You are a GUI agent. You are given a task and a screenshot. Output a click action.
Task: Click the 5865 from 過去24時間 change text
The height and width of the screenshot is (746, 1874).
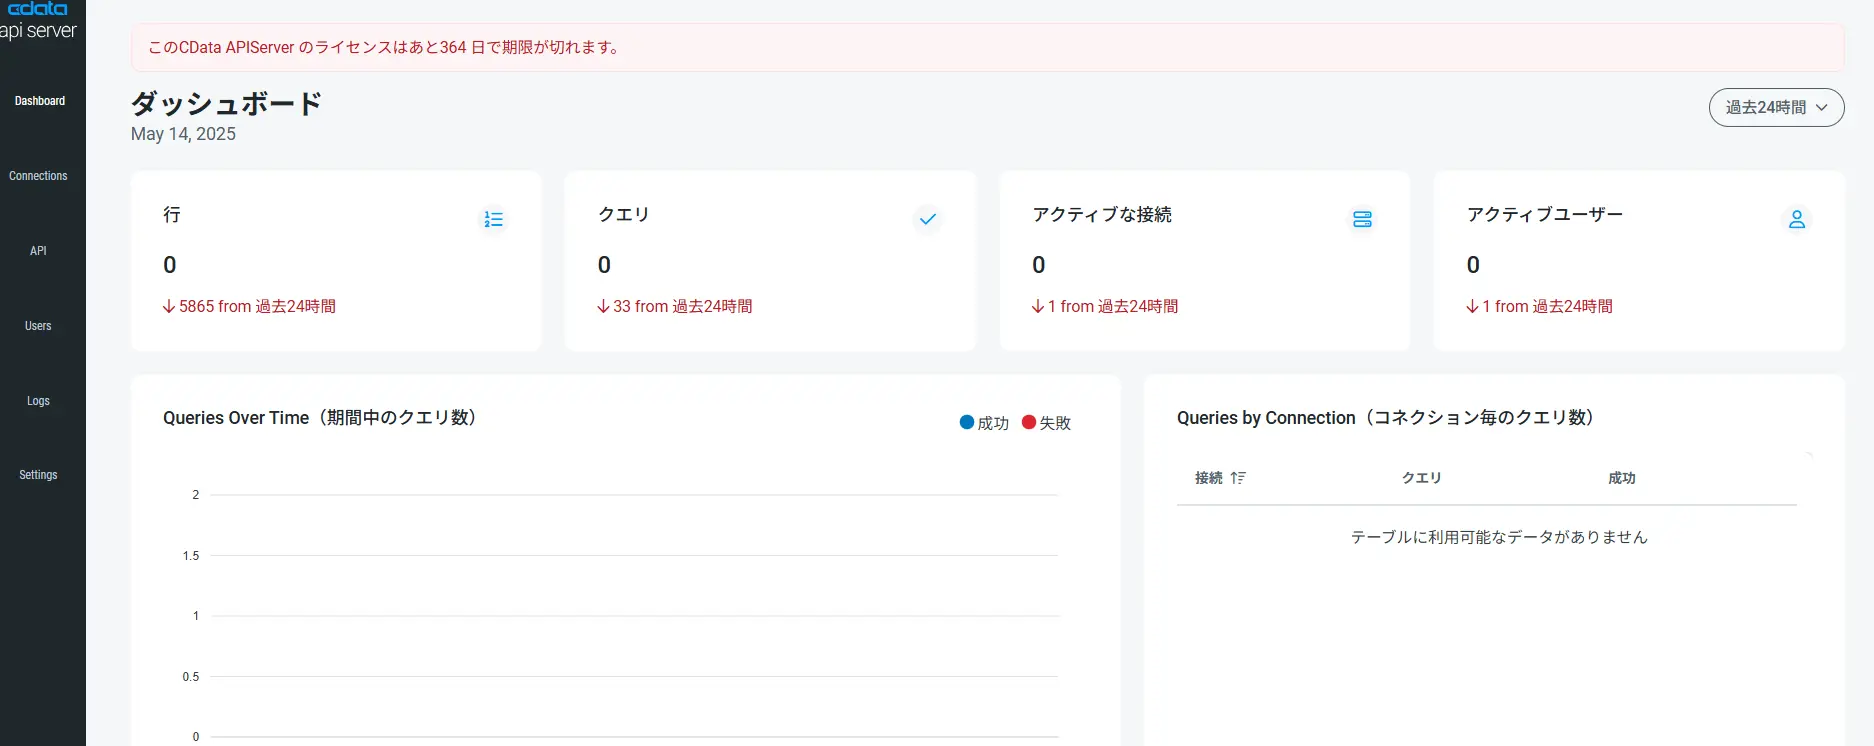tap(250, 306)
